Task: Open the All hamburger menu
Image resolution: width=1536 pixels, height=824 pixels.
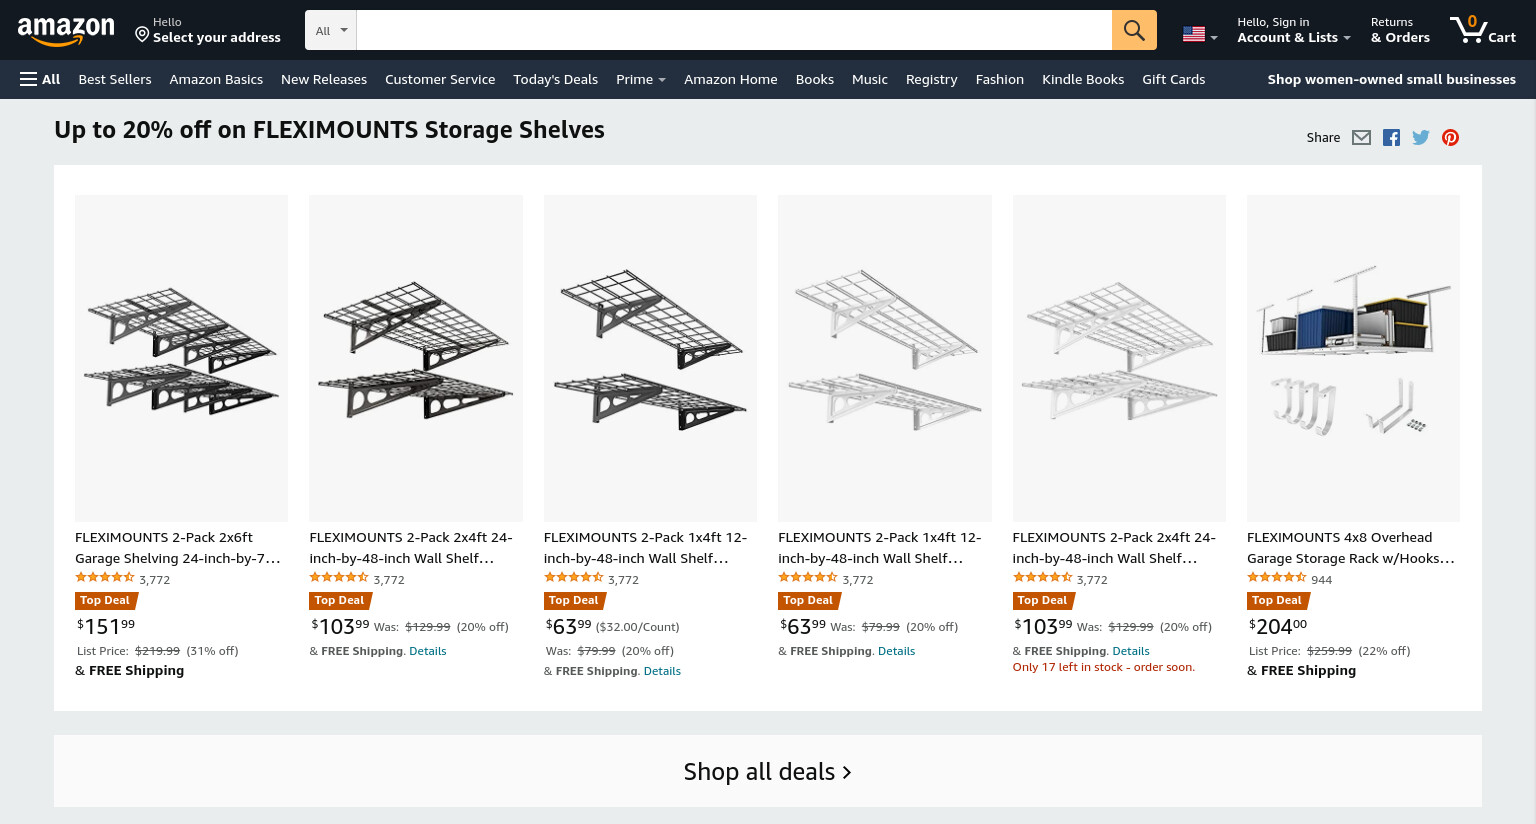Action: (40, 79)
